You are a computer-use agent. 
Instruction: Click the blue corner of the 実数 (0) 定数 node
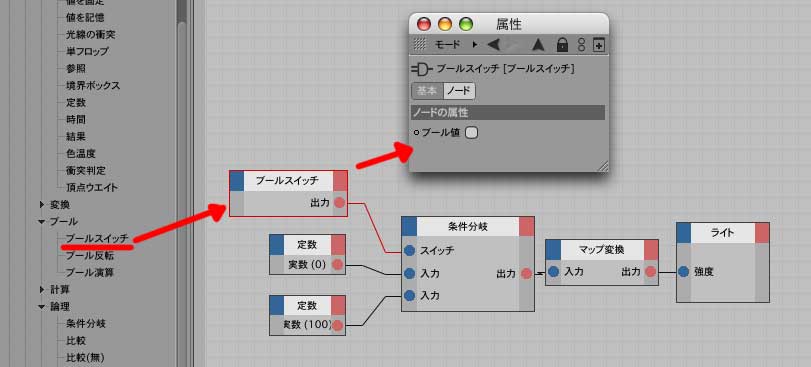click(x=277, y=244)
